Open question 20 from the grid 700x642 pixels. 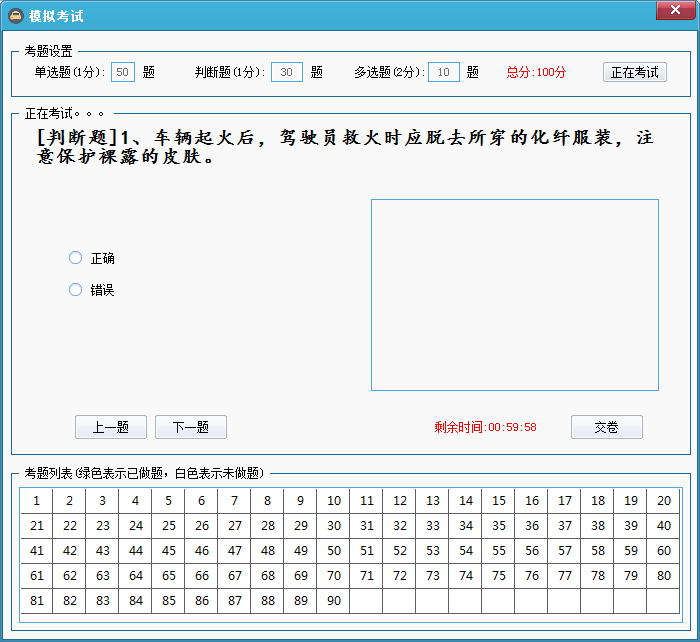pyautogui.click(x=664, y=501)
